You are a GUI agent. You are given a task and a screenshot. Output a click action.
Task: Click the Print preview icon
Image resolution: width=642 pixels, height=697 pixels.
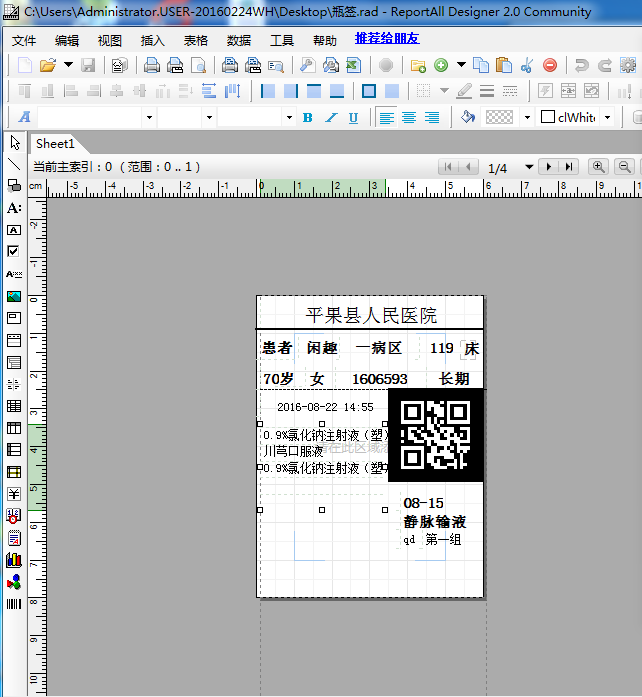click(x=199, y=65)
